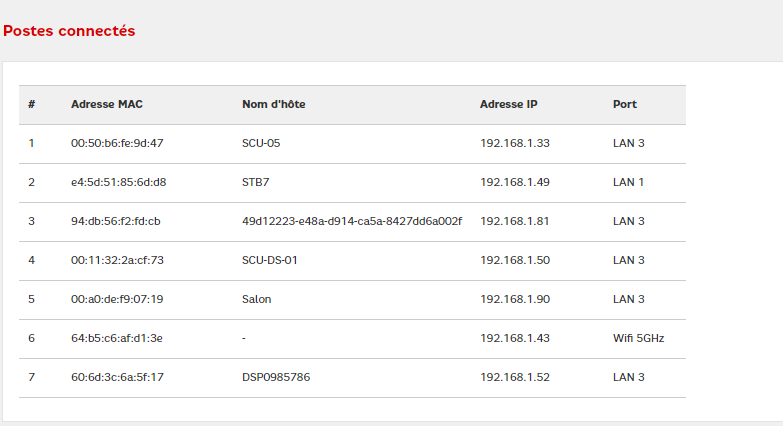The image size is (783, 426).
Task: Click the "Adresse MAC" column header
Action: point(107,104)
